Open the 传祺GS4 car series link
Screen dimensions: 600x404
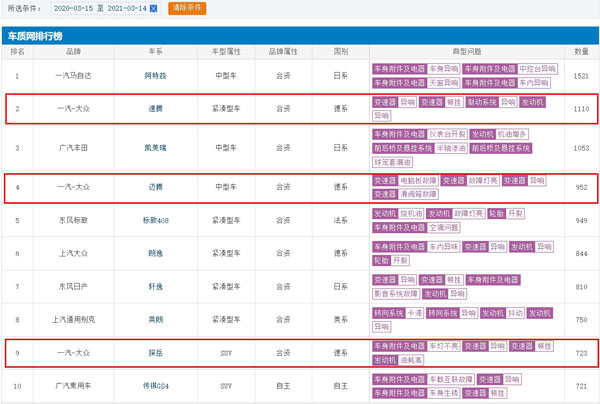pyautogui.click(x=155, y=386)
